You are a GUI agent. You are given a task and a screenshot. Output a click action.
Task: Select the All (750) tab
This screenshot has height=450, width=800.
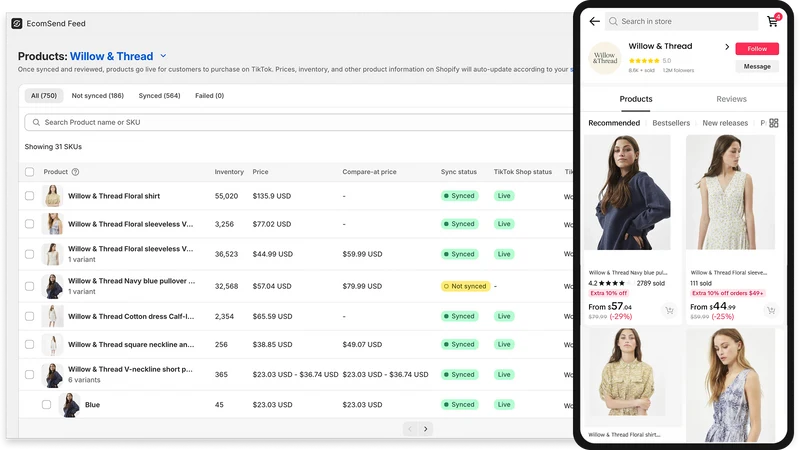[44, 95]
